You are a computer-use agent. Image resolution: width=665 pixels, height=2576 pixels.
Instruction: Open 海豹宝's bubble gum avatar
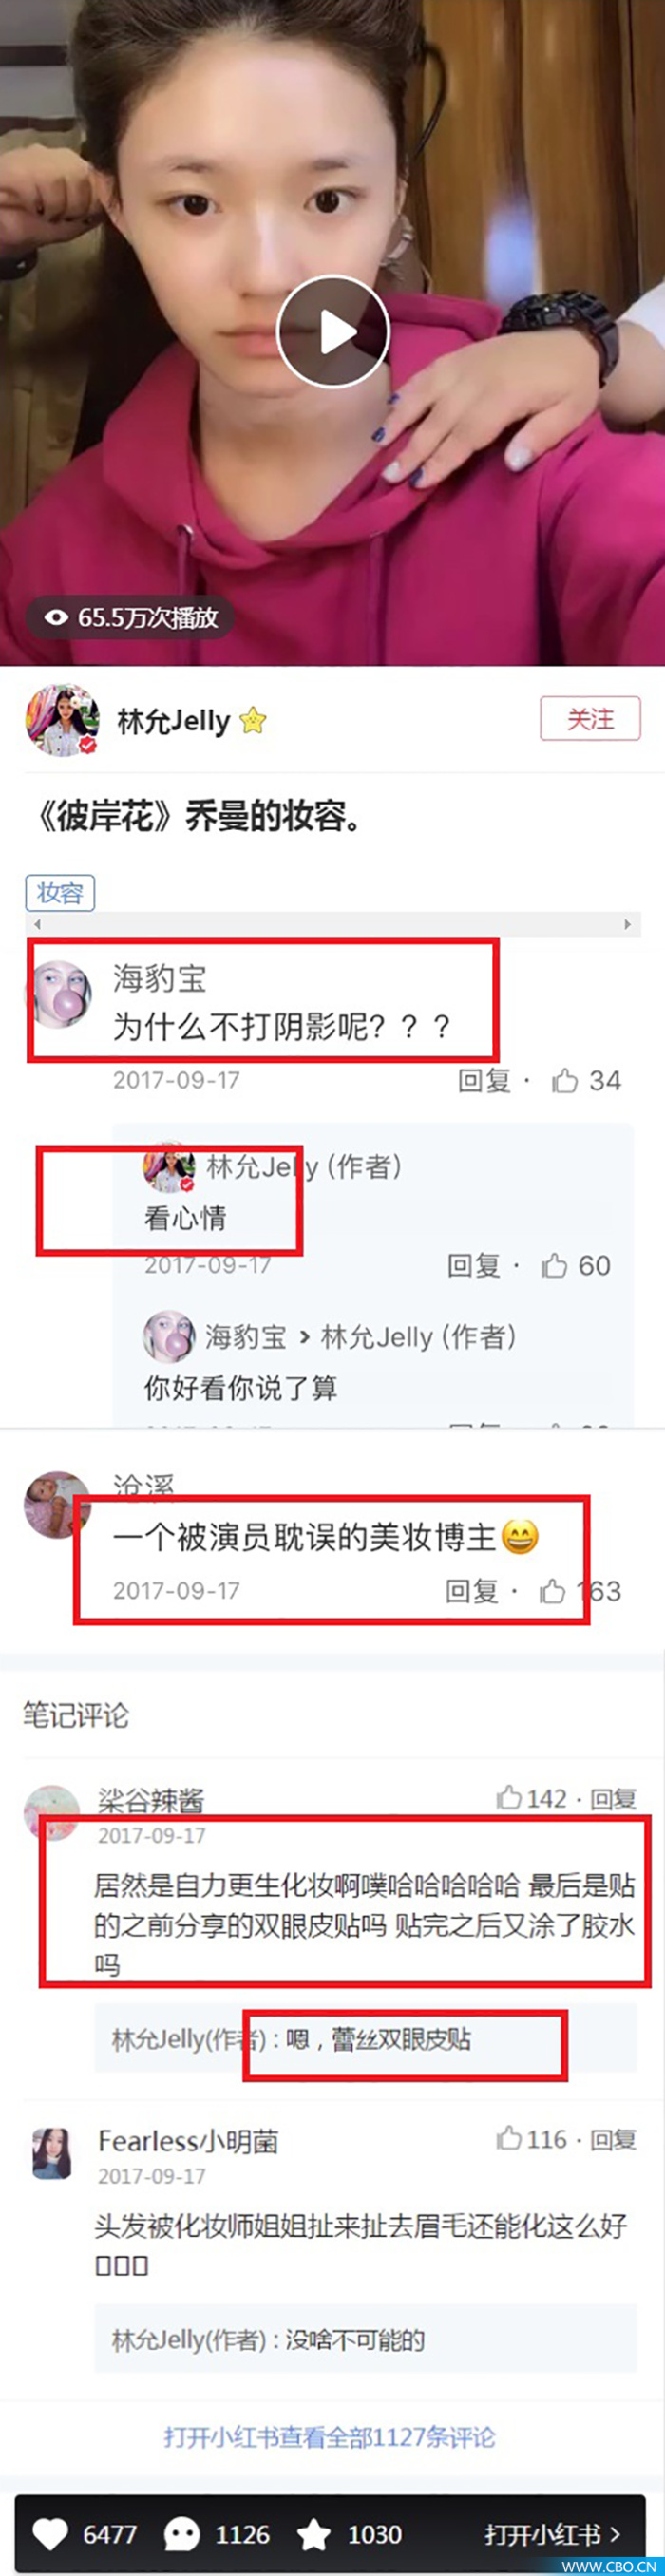[x=58, y=994]
